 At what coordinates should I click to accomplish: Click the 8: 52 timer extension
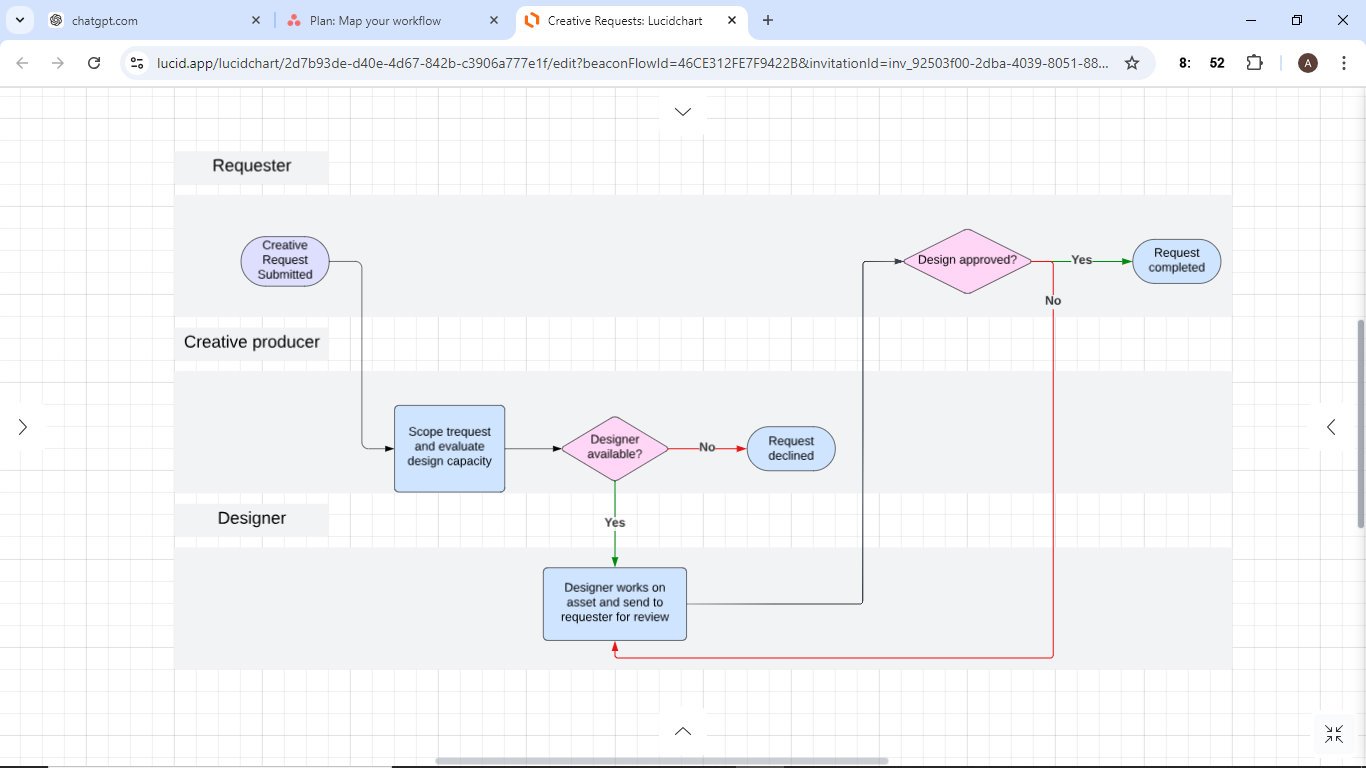tap(1201, 63)
